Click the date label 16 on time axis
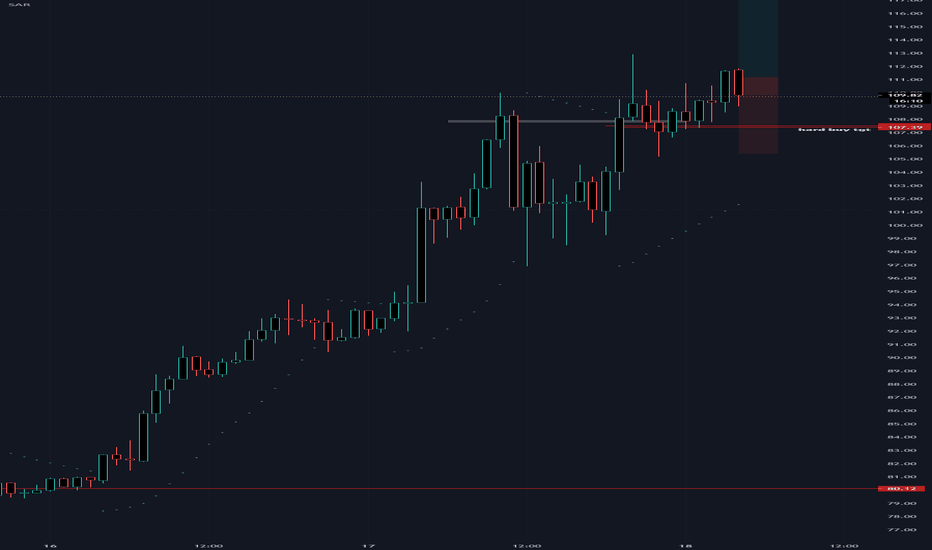Image resolution: width=932 pixels, height=550 pixels. 51,546
